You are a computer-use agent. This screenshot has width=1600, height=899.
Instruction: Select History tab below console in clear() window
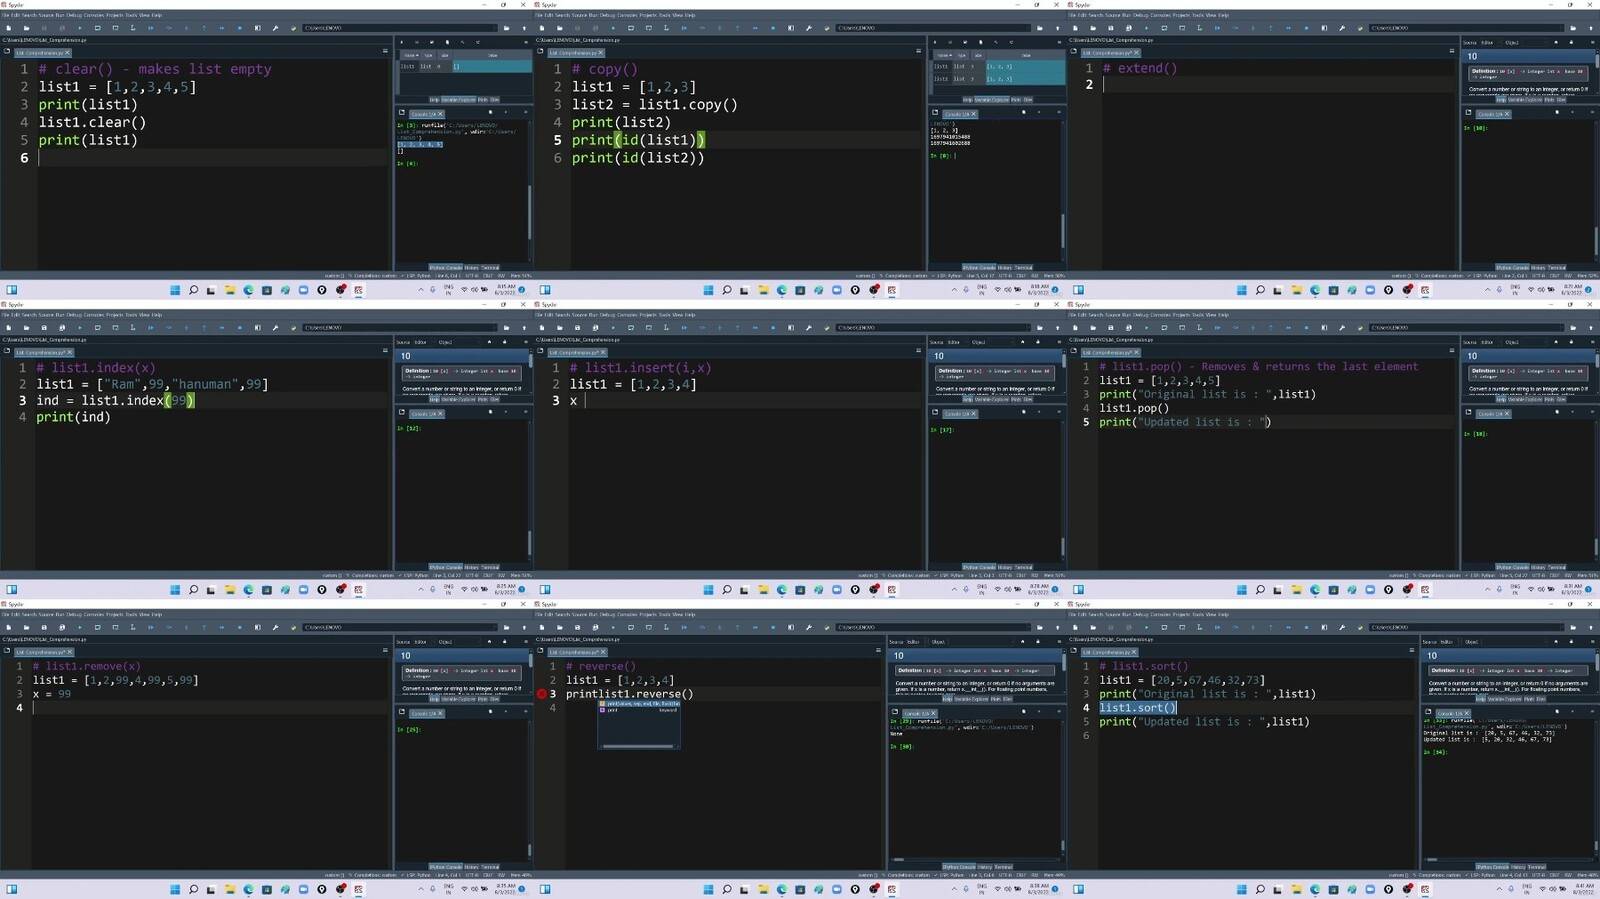472,268
